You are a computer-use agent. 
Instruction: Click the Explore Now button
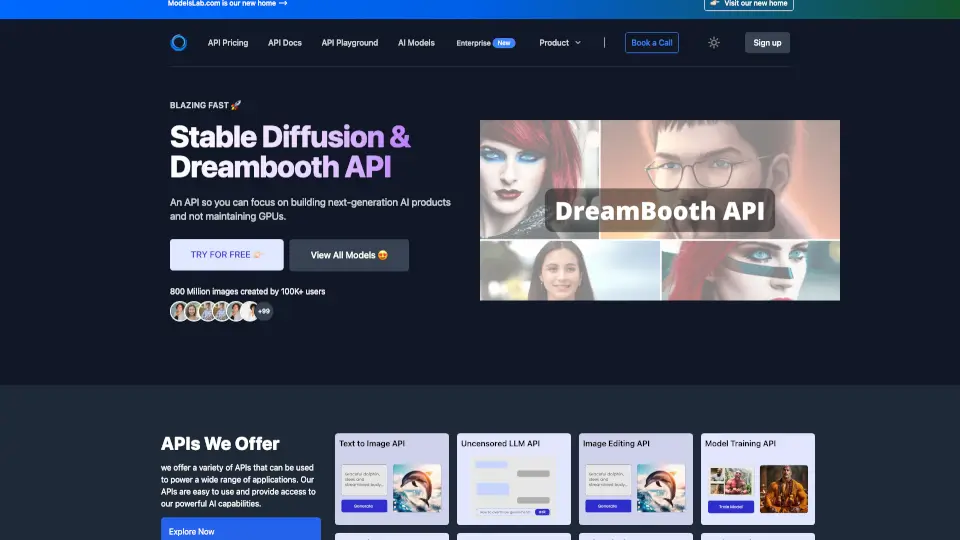click(x=241, y=530)
